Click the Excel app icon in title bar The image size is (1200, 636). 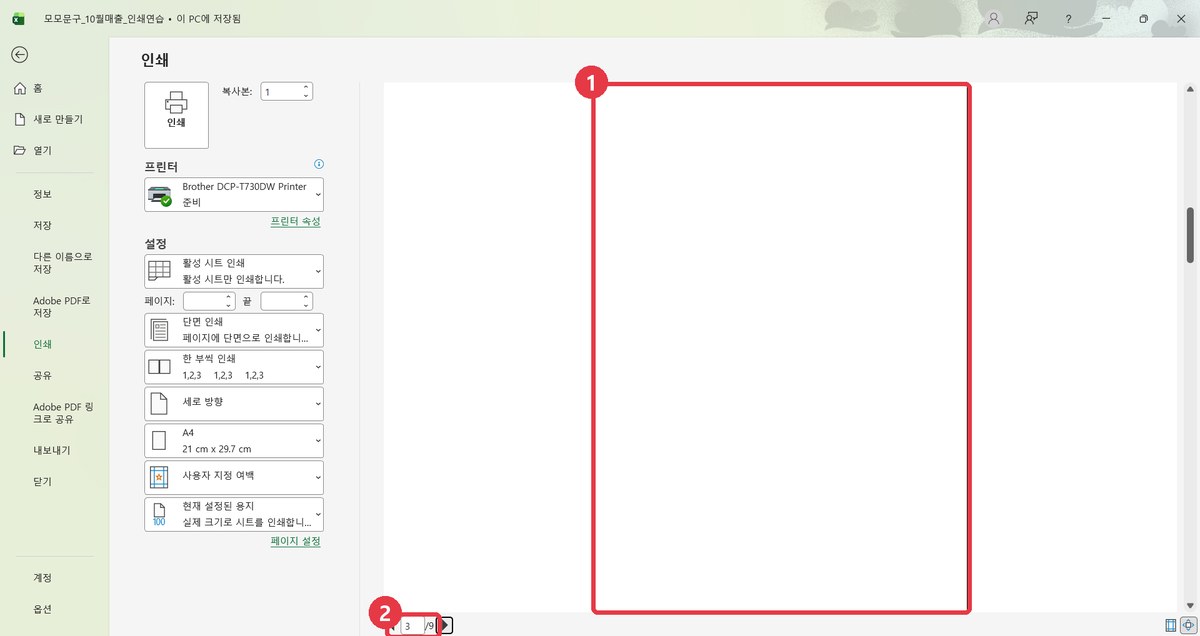(x=19, y=19)
